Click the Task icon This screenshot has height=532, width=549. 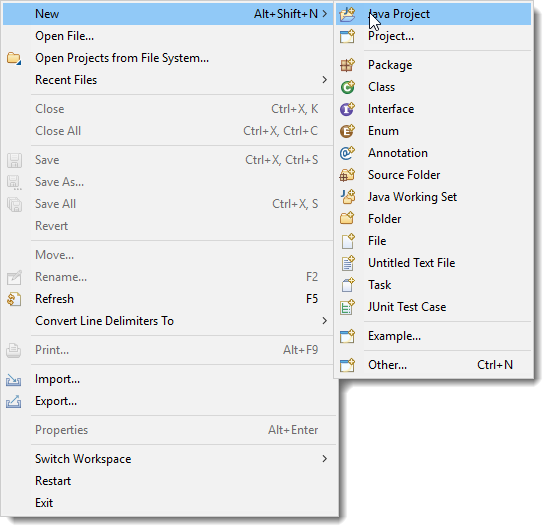[x=348, y=285]
